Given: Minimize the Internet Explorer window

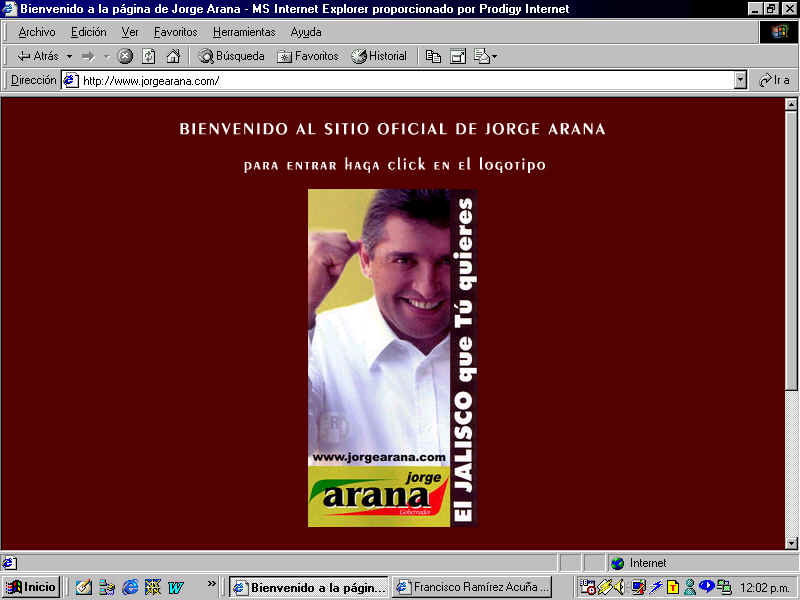Looking at the screenshot, I should click(x=755, y=9).
